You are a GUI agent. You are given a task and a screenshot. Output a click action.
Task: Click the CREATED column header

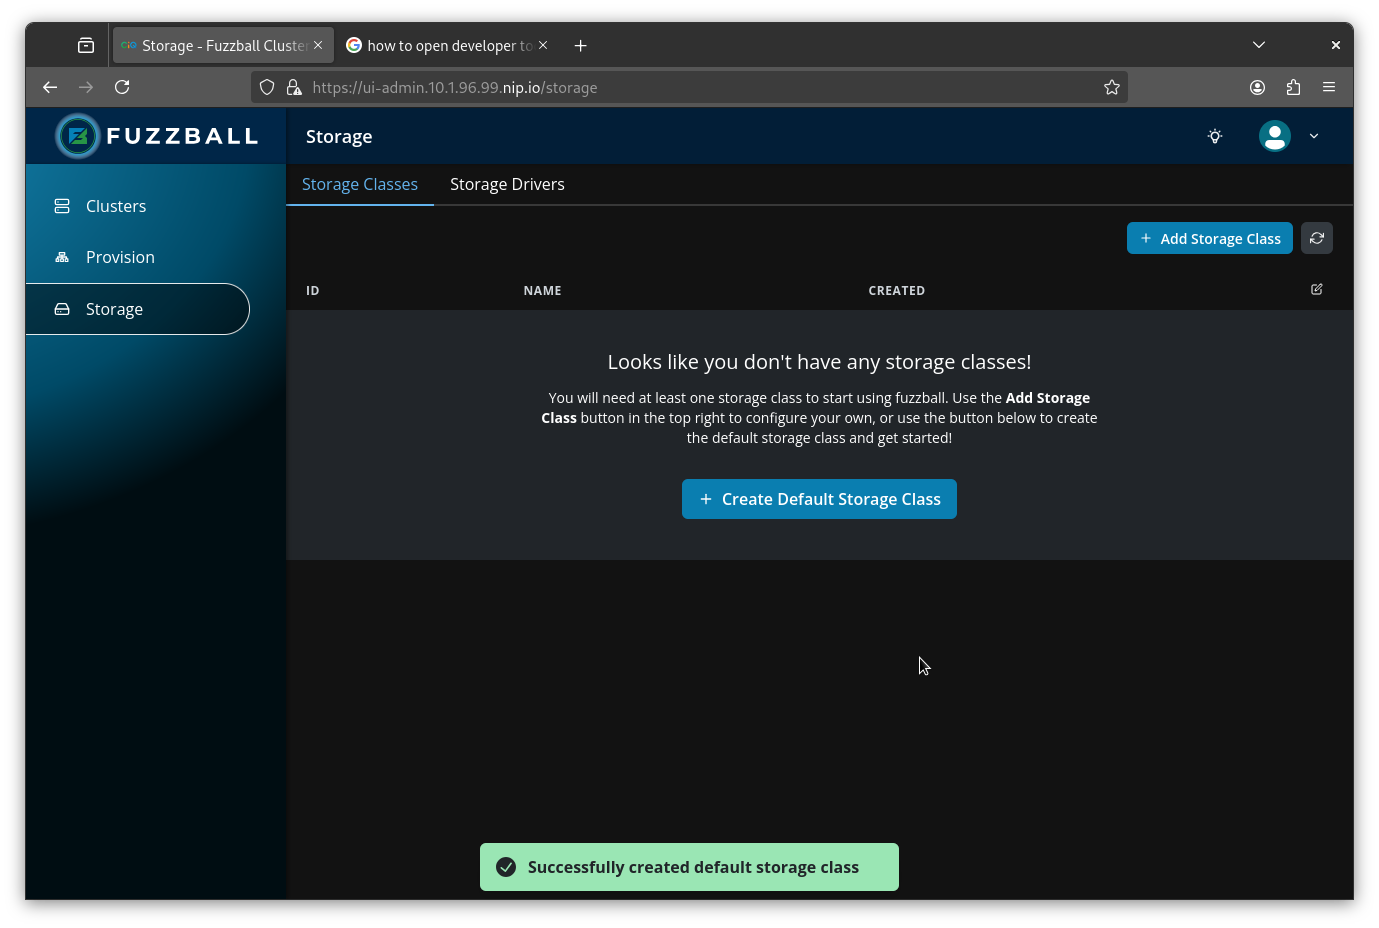click(x=896, y=290)
